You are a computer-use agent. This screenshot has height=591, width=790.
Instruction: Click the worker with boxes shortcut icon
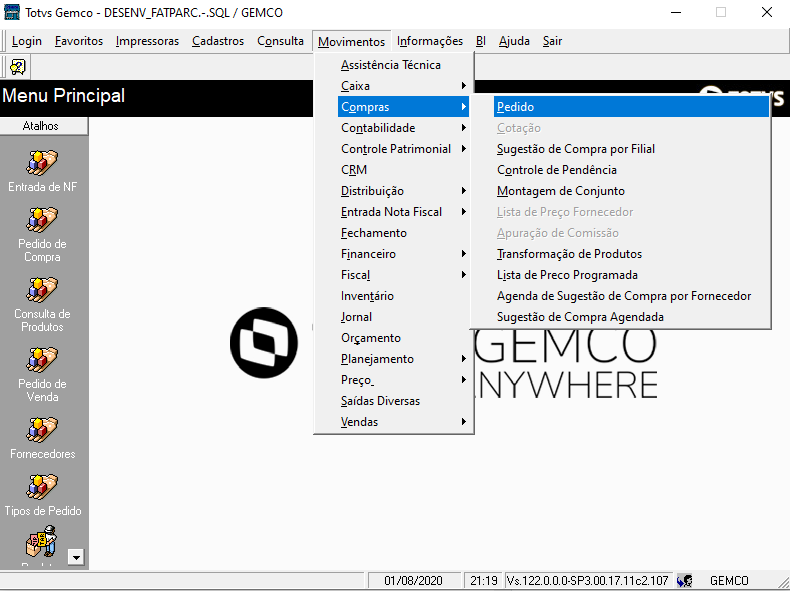point(42,542)
